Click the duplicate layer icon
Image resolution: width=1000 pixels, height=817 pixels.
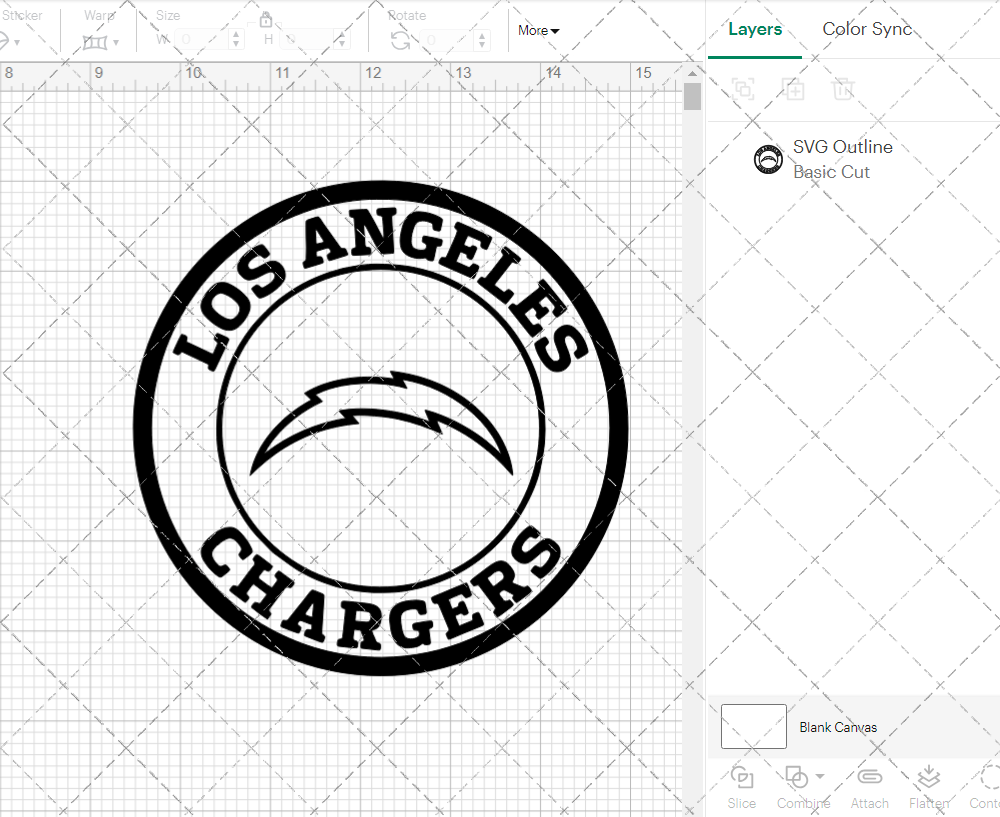click(x=794, y=89)
